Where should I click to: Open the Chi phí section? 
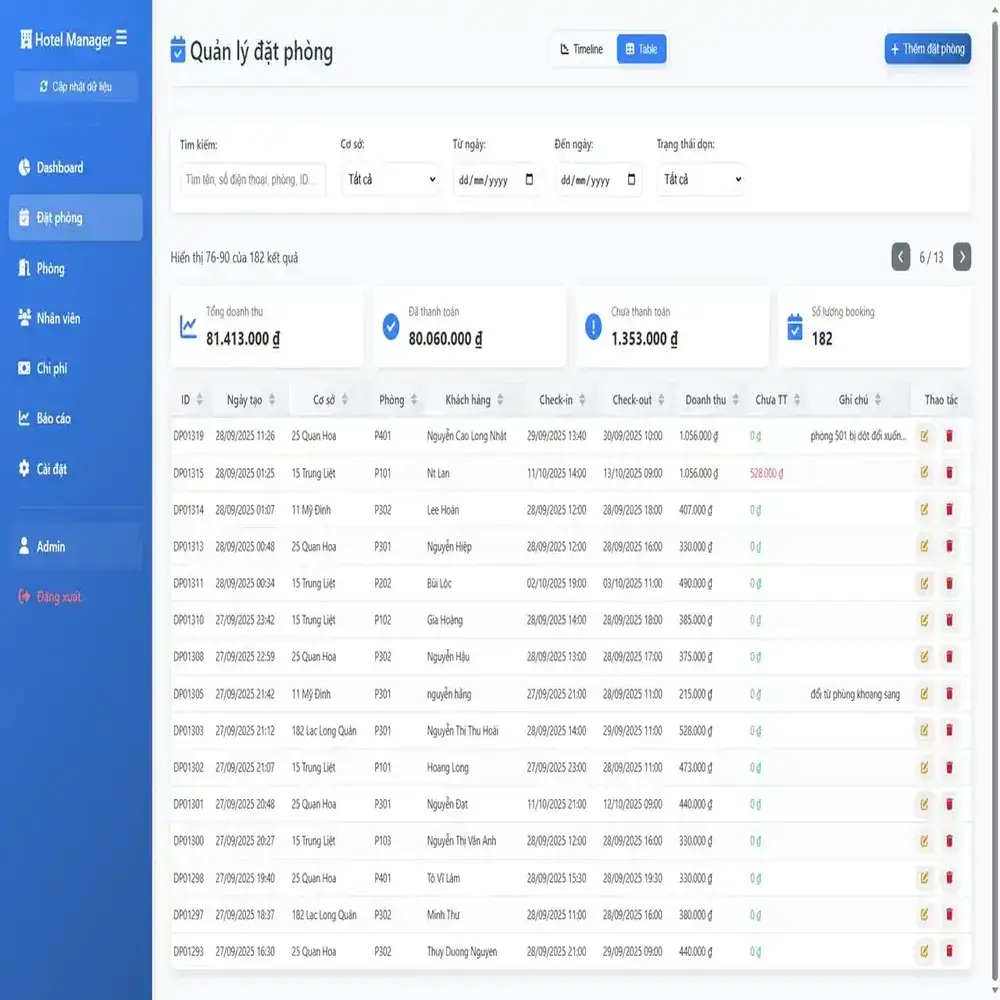click(50, 367)
